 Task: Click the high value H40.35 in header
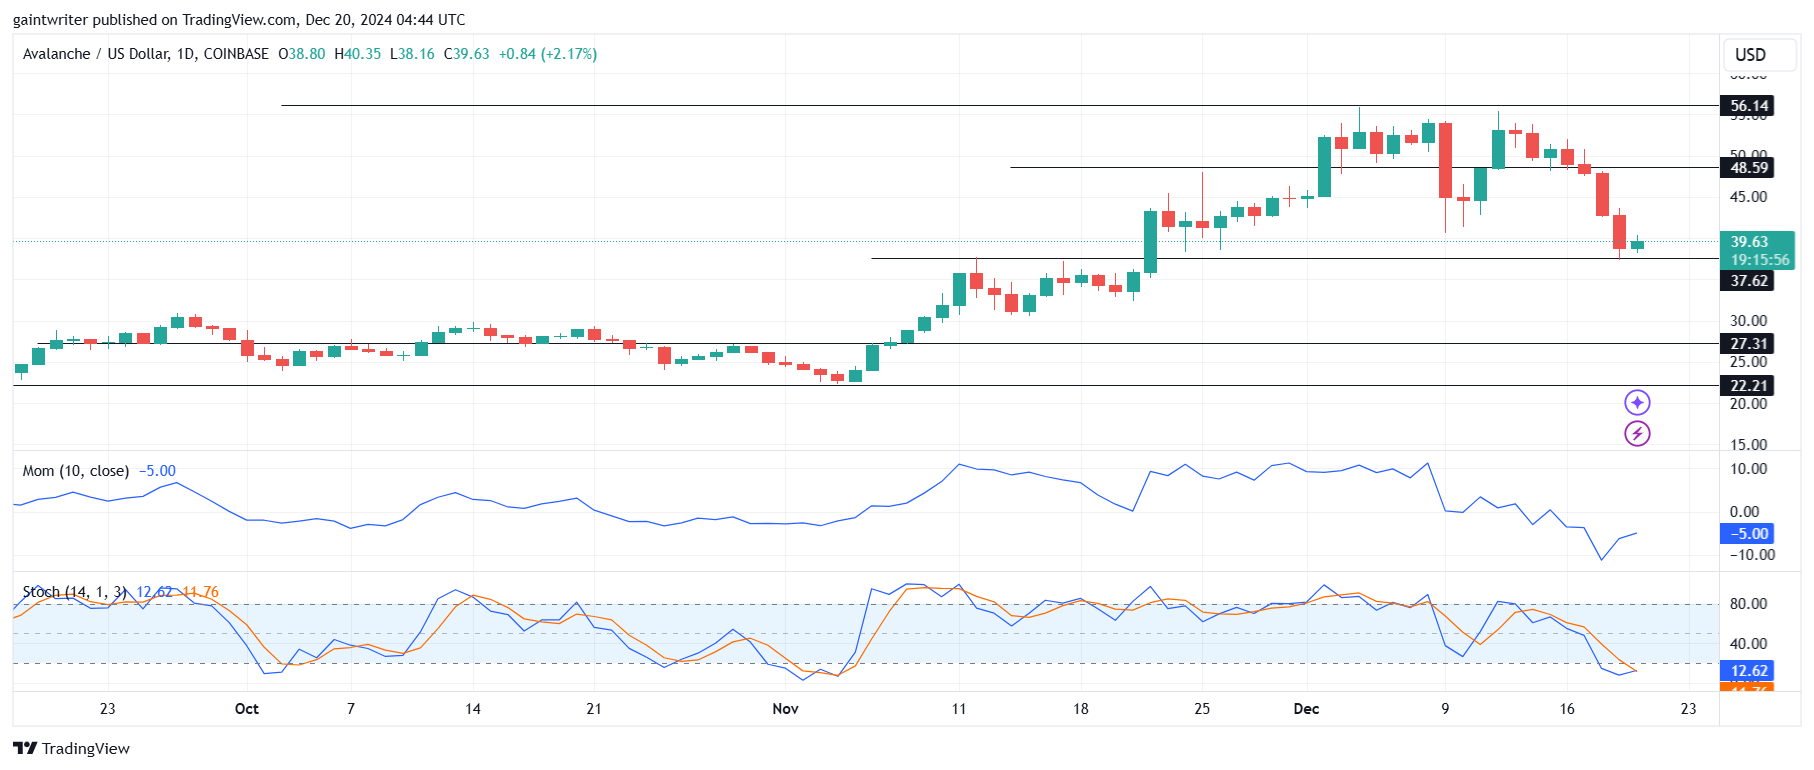[358, 54]
